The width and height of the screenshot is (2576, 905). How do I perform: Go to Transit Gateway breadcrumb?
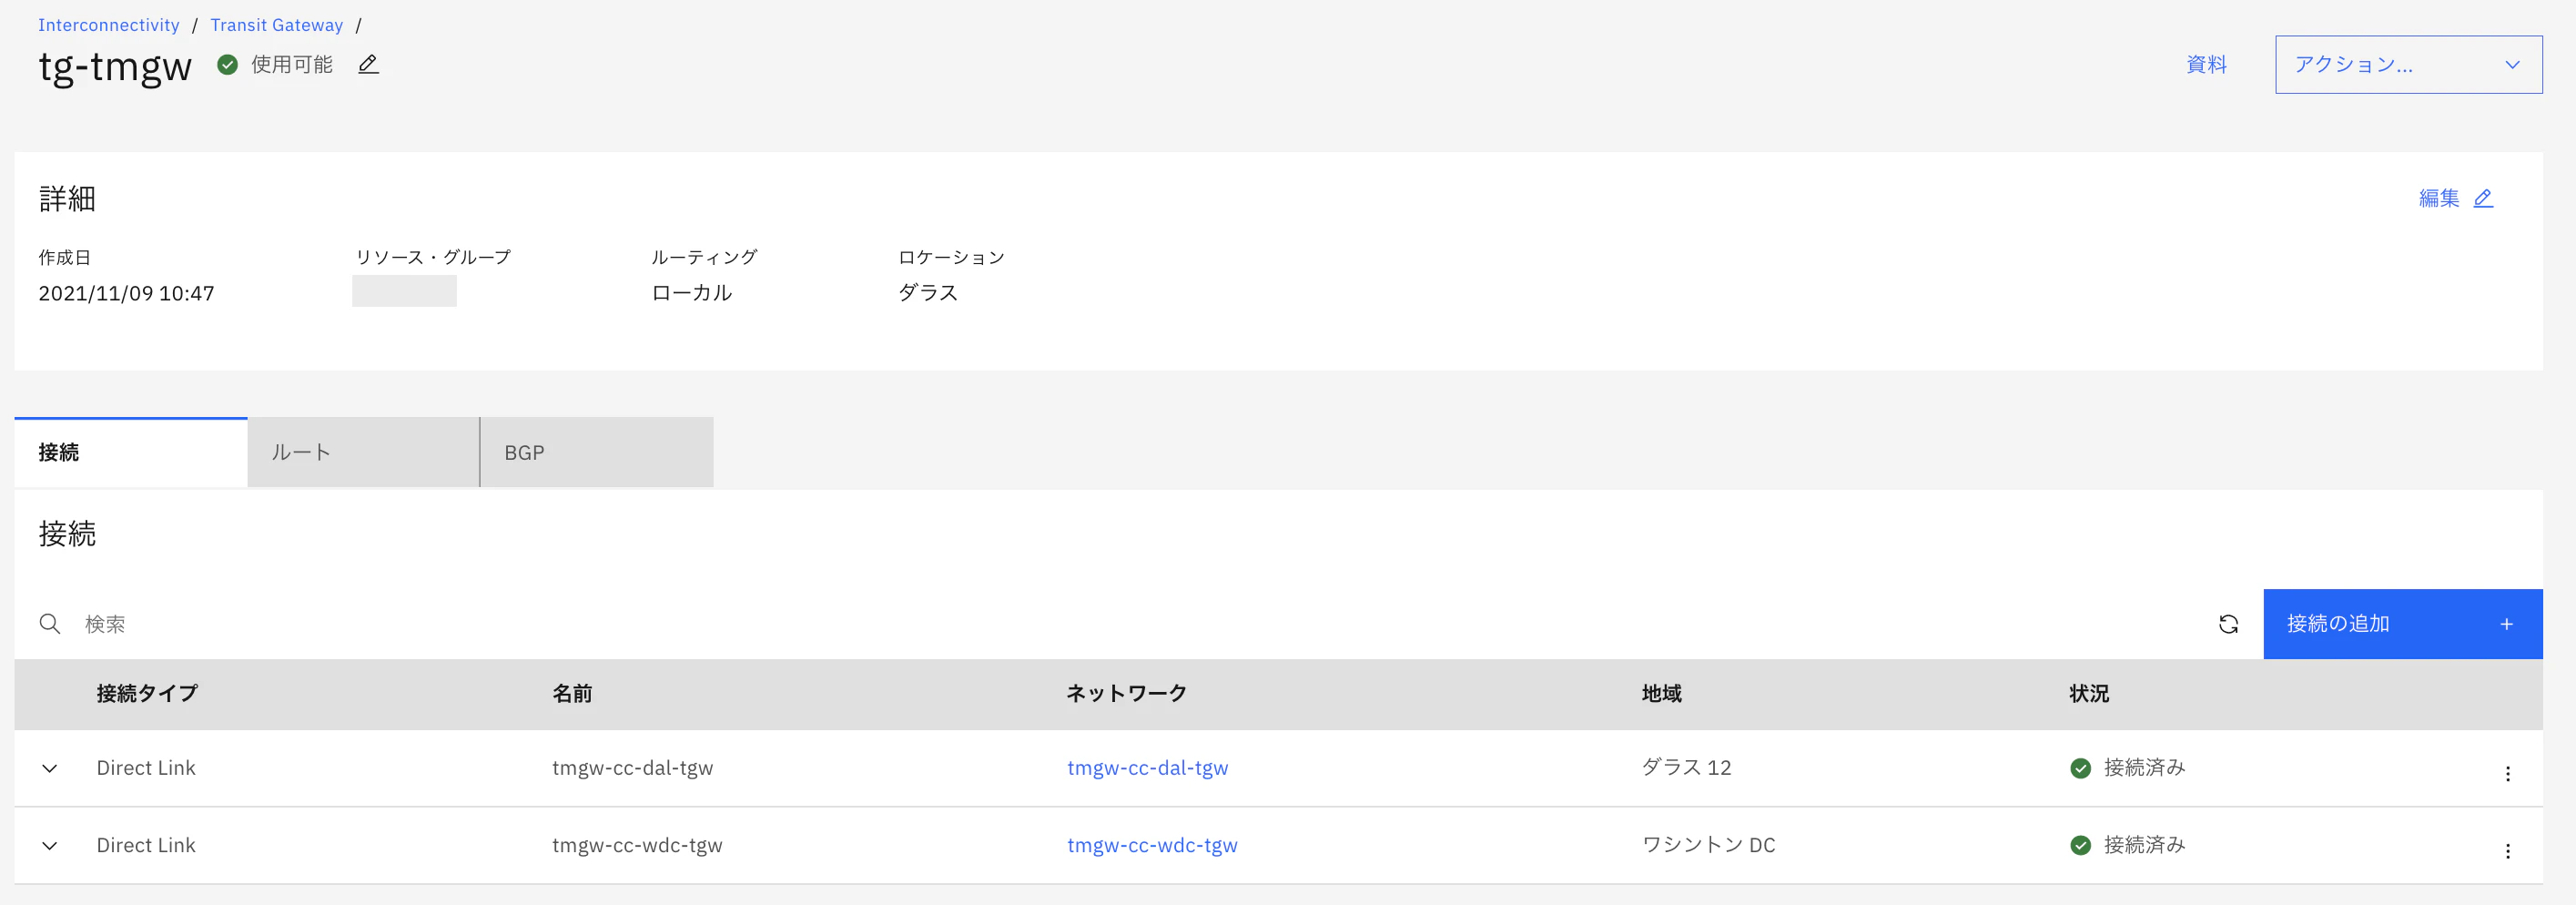276,25
